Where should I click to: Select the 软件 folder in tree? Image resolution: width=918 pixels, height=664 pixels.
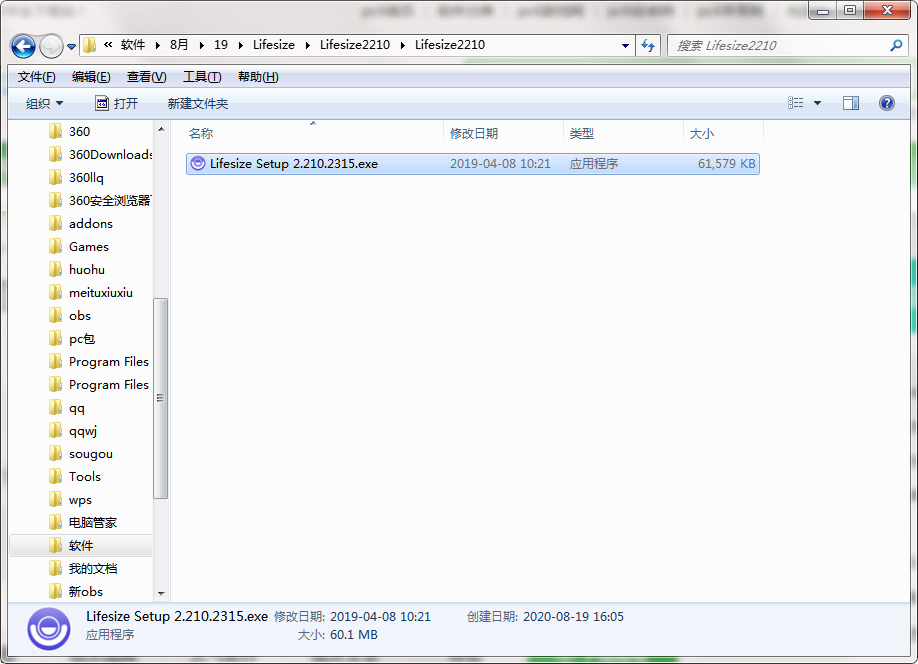tap(81, 546)
